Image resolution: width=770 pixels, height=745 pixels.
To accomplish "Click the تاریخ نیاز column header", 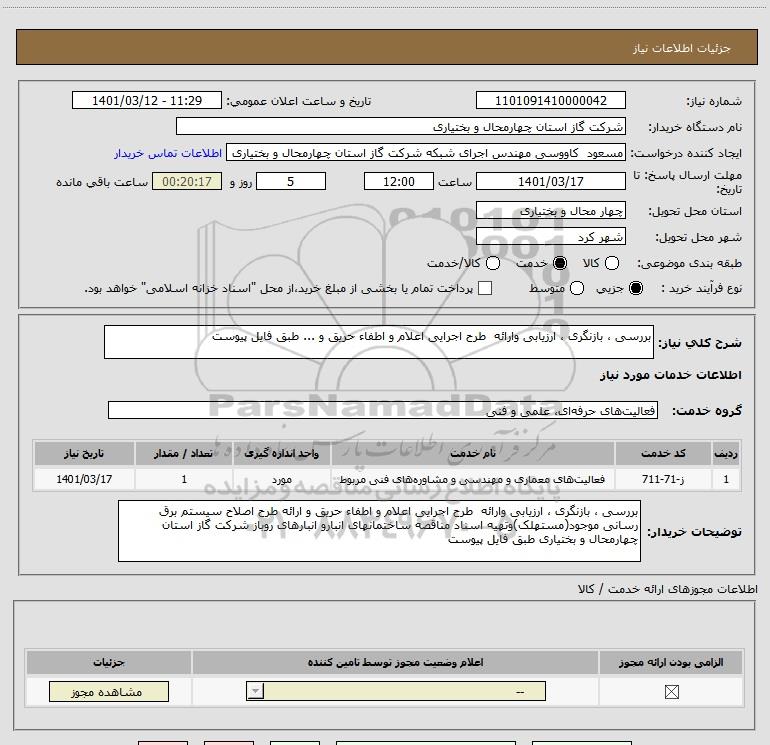I will pyautogui.click(x=84, y=453).
